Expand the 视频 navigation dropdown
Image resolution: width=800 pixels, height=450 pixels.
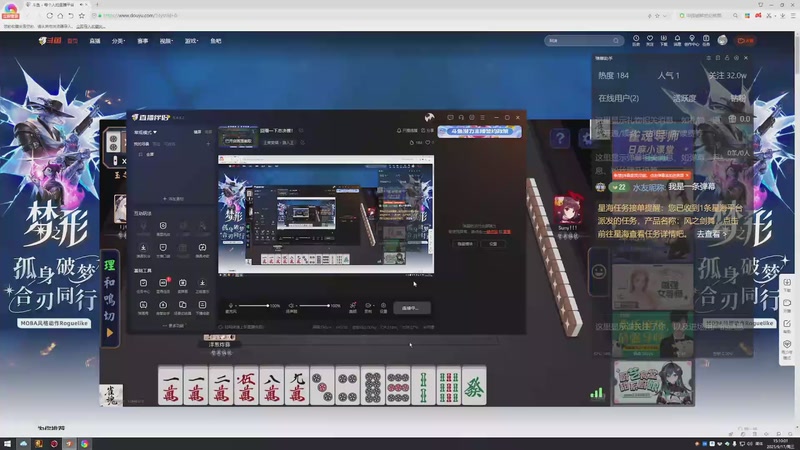166,41
